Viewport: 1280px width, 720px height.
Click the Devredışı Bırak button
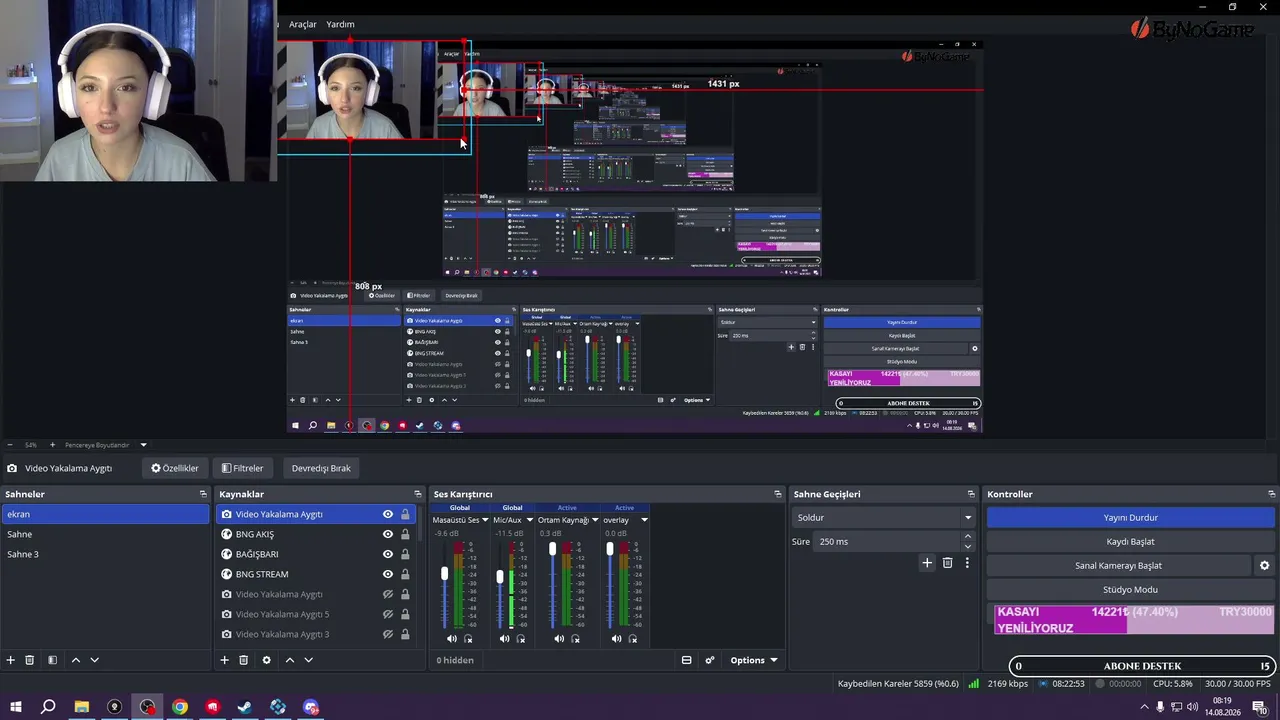(x=321, y=468)
